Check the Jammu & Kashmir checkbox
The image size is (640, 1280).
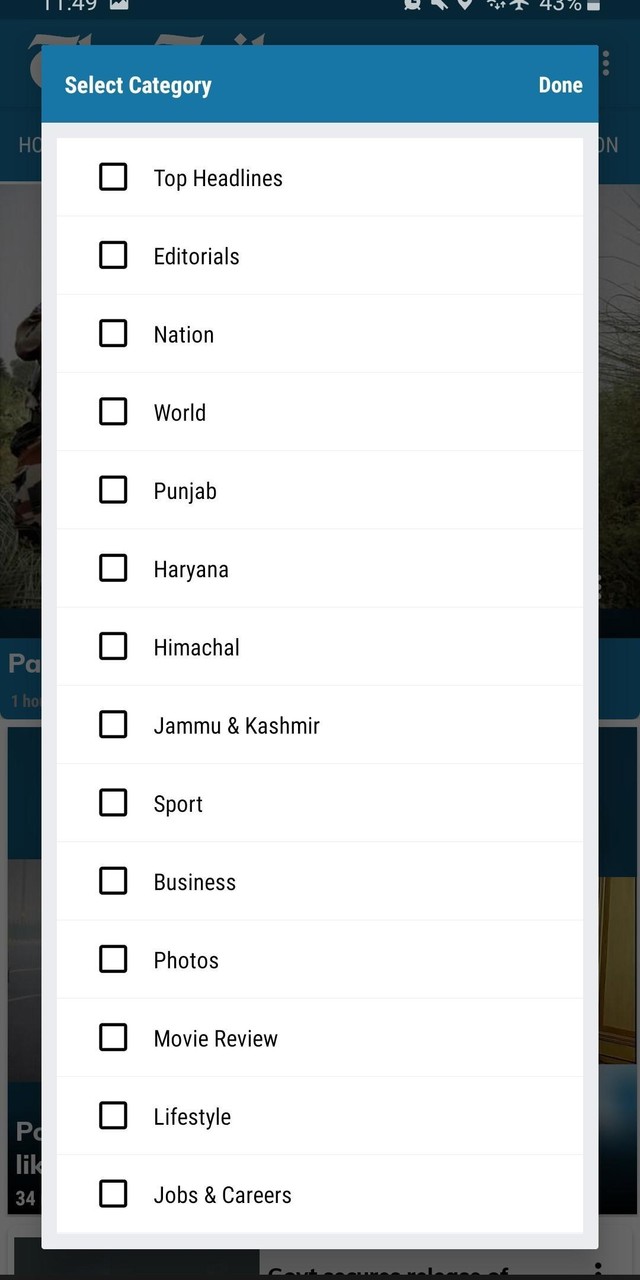click(113, 724)
